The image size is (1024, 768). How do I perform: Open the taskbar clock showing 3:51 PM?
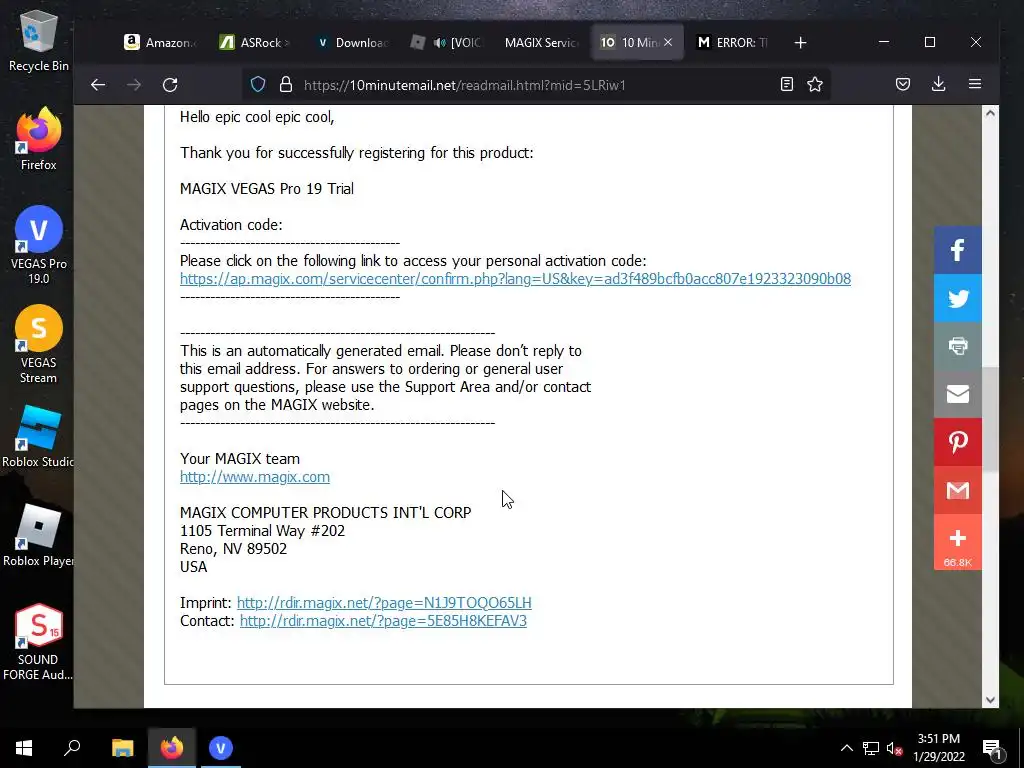click(x=938, y=748)
